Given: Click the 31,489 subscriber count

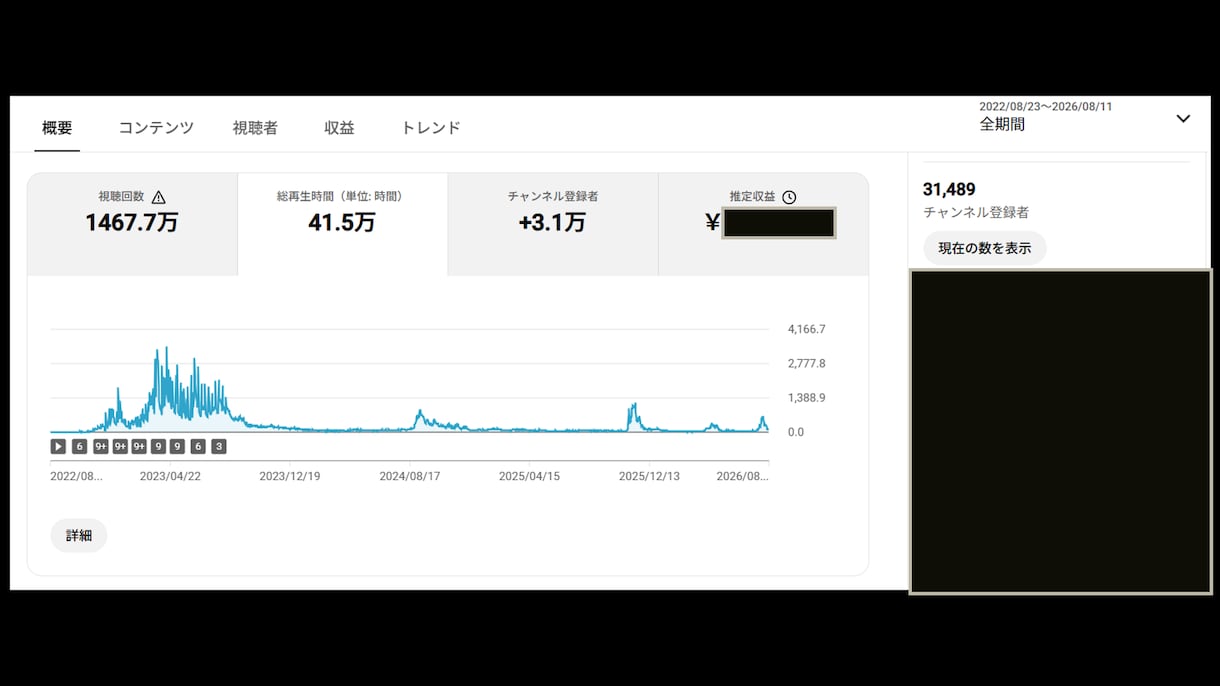Looking at the screenshot, I should tap(949, 189).
